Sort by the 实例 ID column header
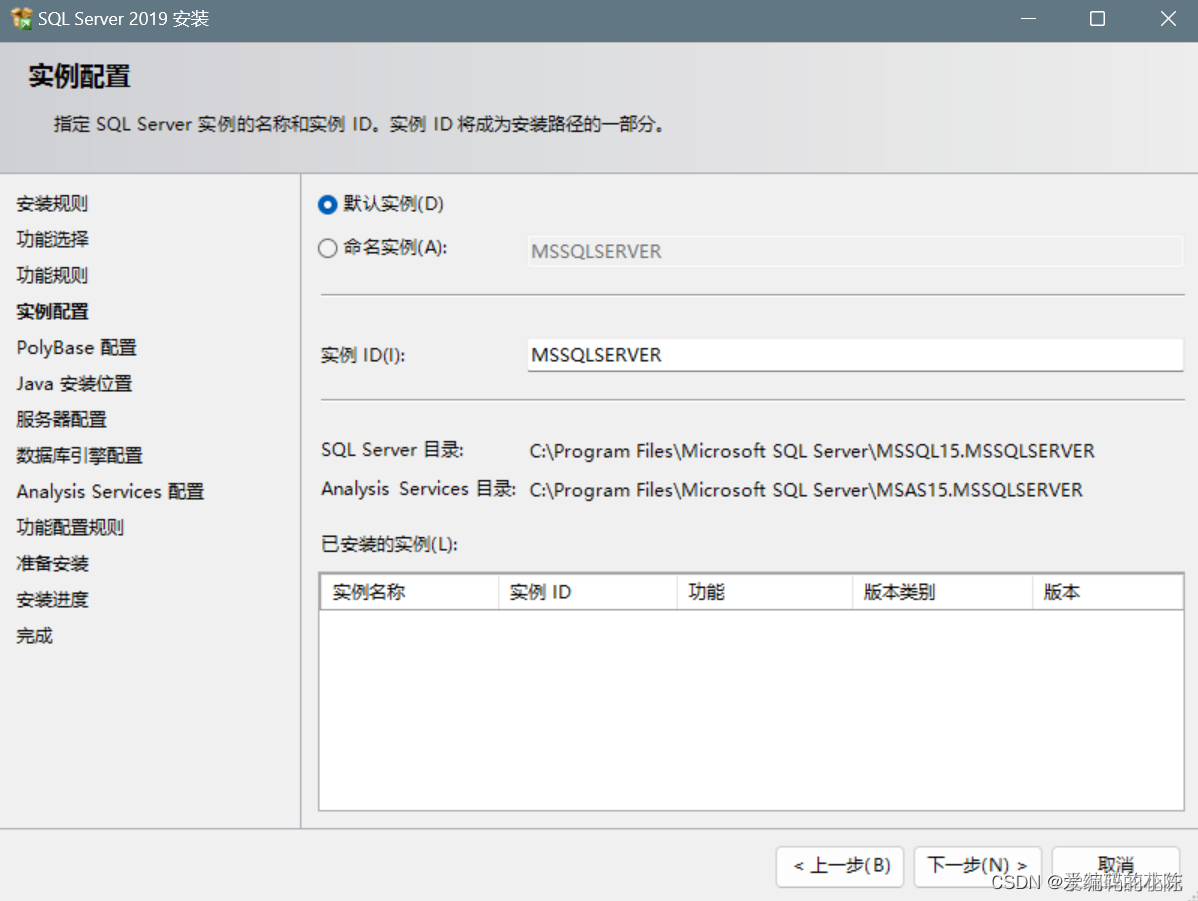This screenshot has height=901, width=1198. click(588, 592)
